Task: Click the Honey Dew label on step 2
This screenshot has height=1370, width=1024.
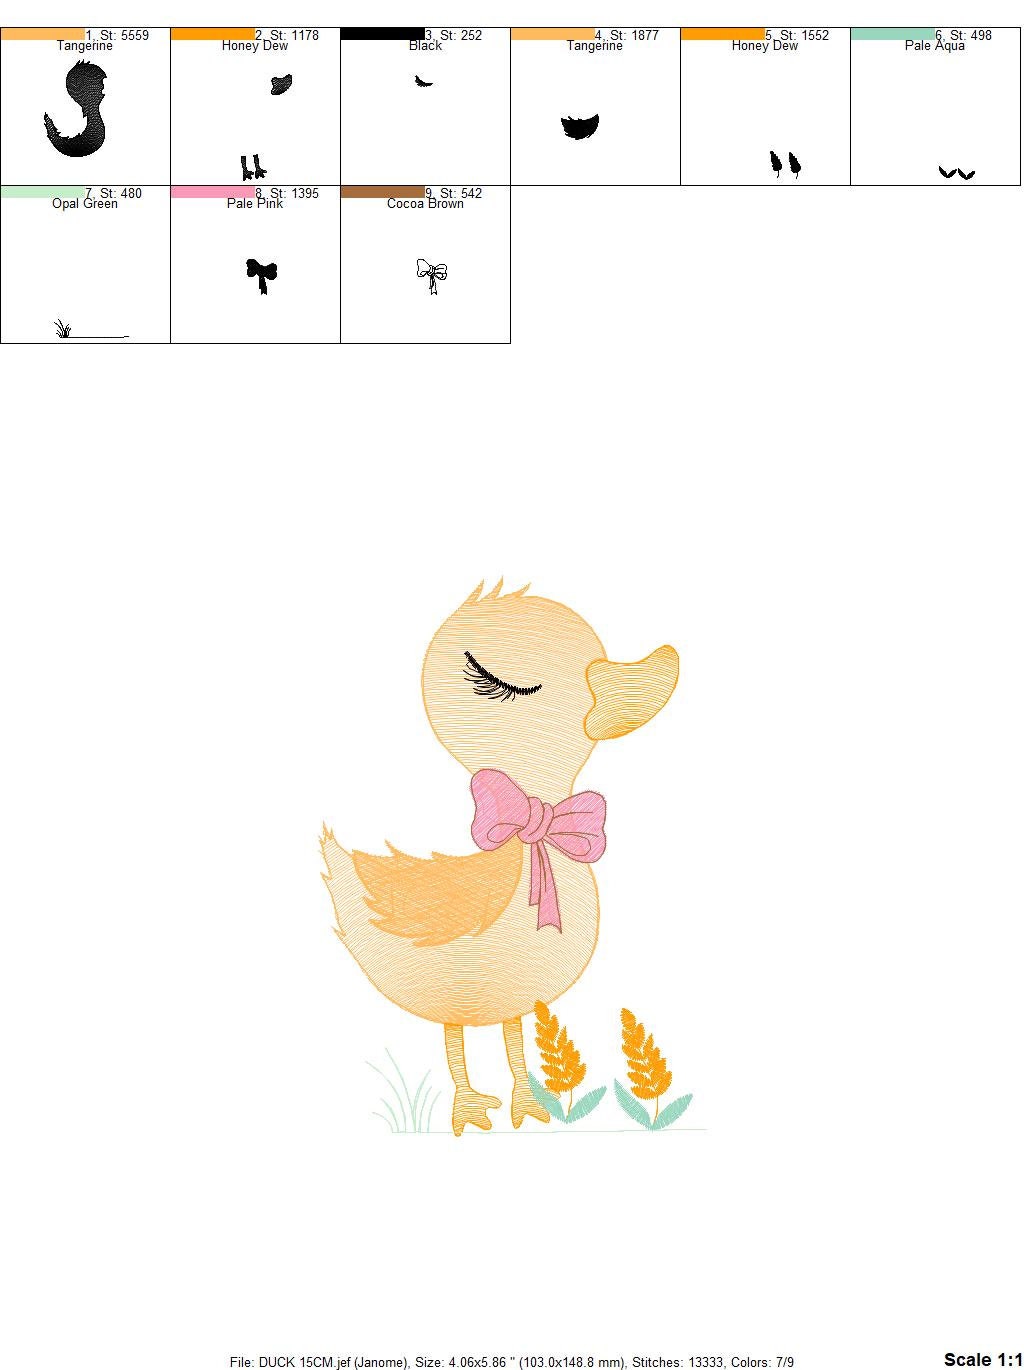Action: (x=253, y=45)
